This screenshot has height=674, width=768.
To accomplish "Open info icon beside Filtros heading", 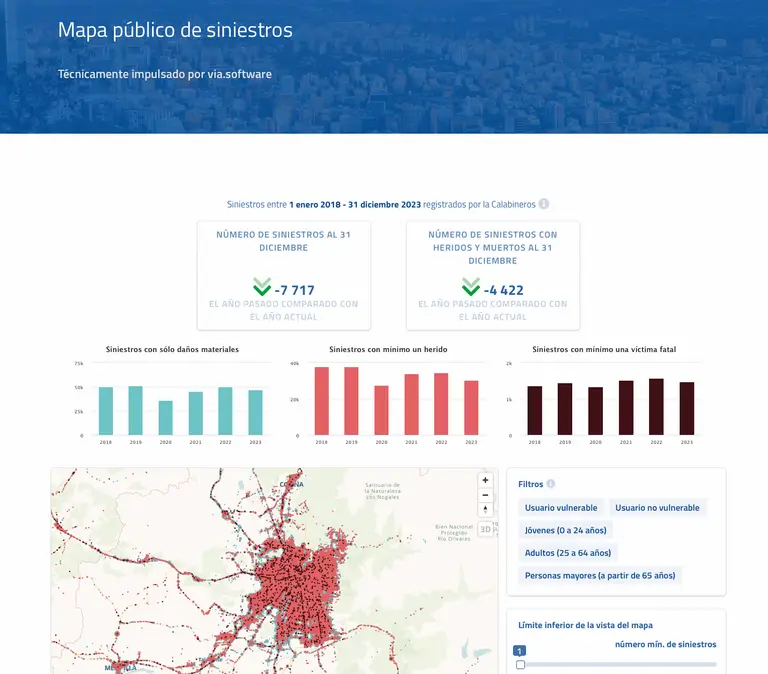I will (x=551, y=484).
